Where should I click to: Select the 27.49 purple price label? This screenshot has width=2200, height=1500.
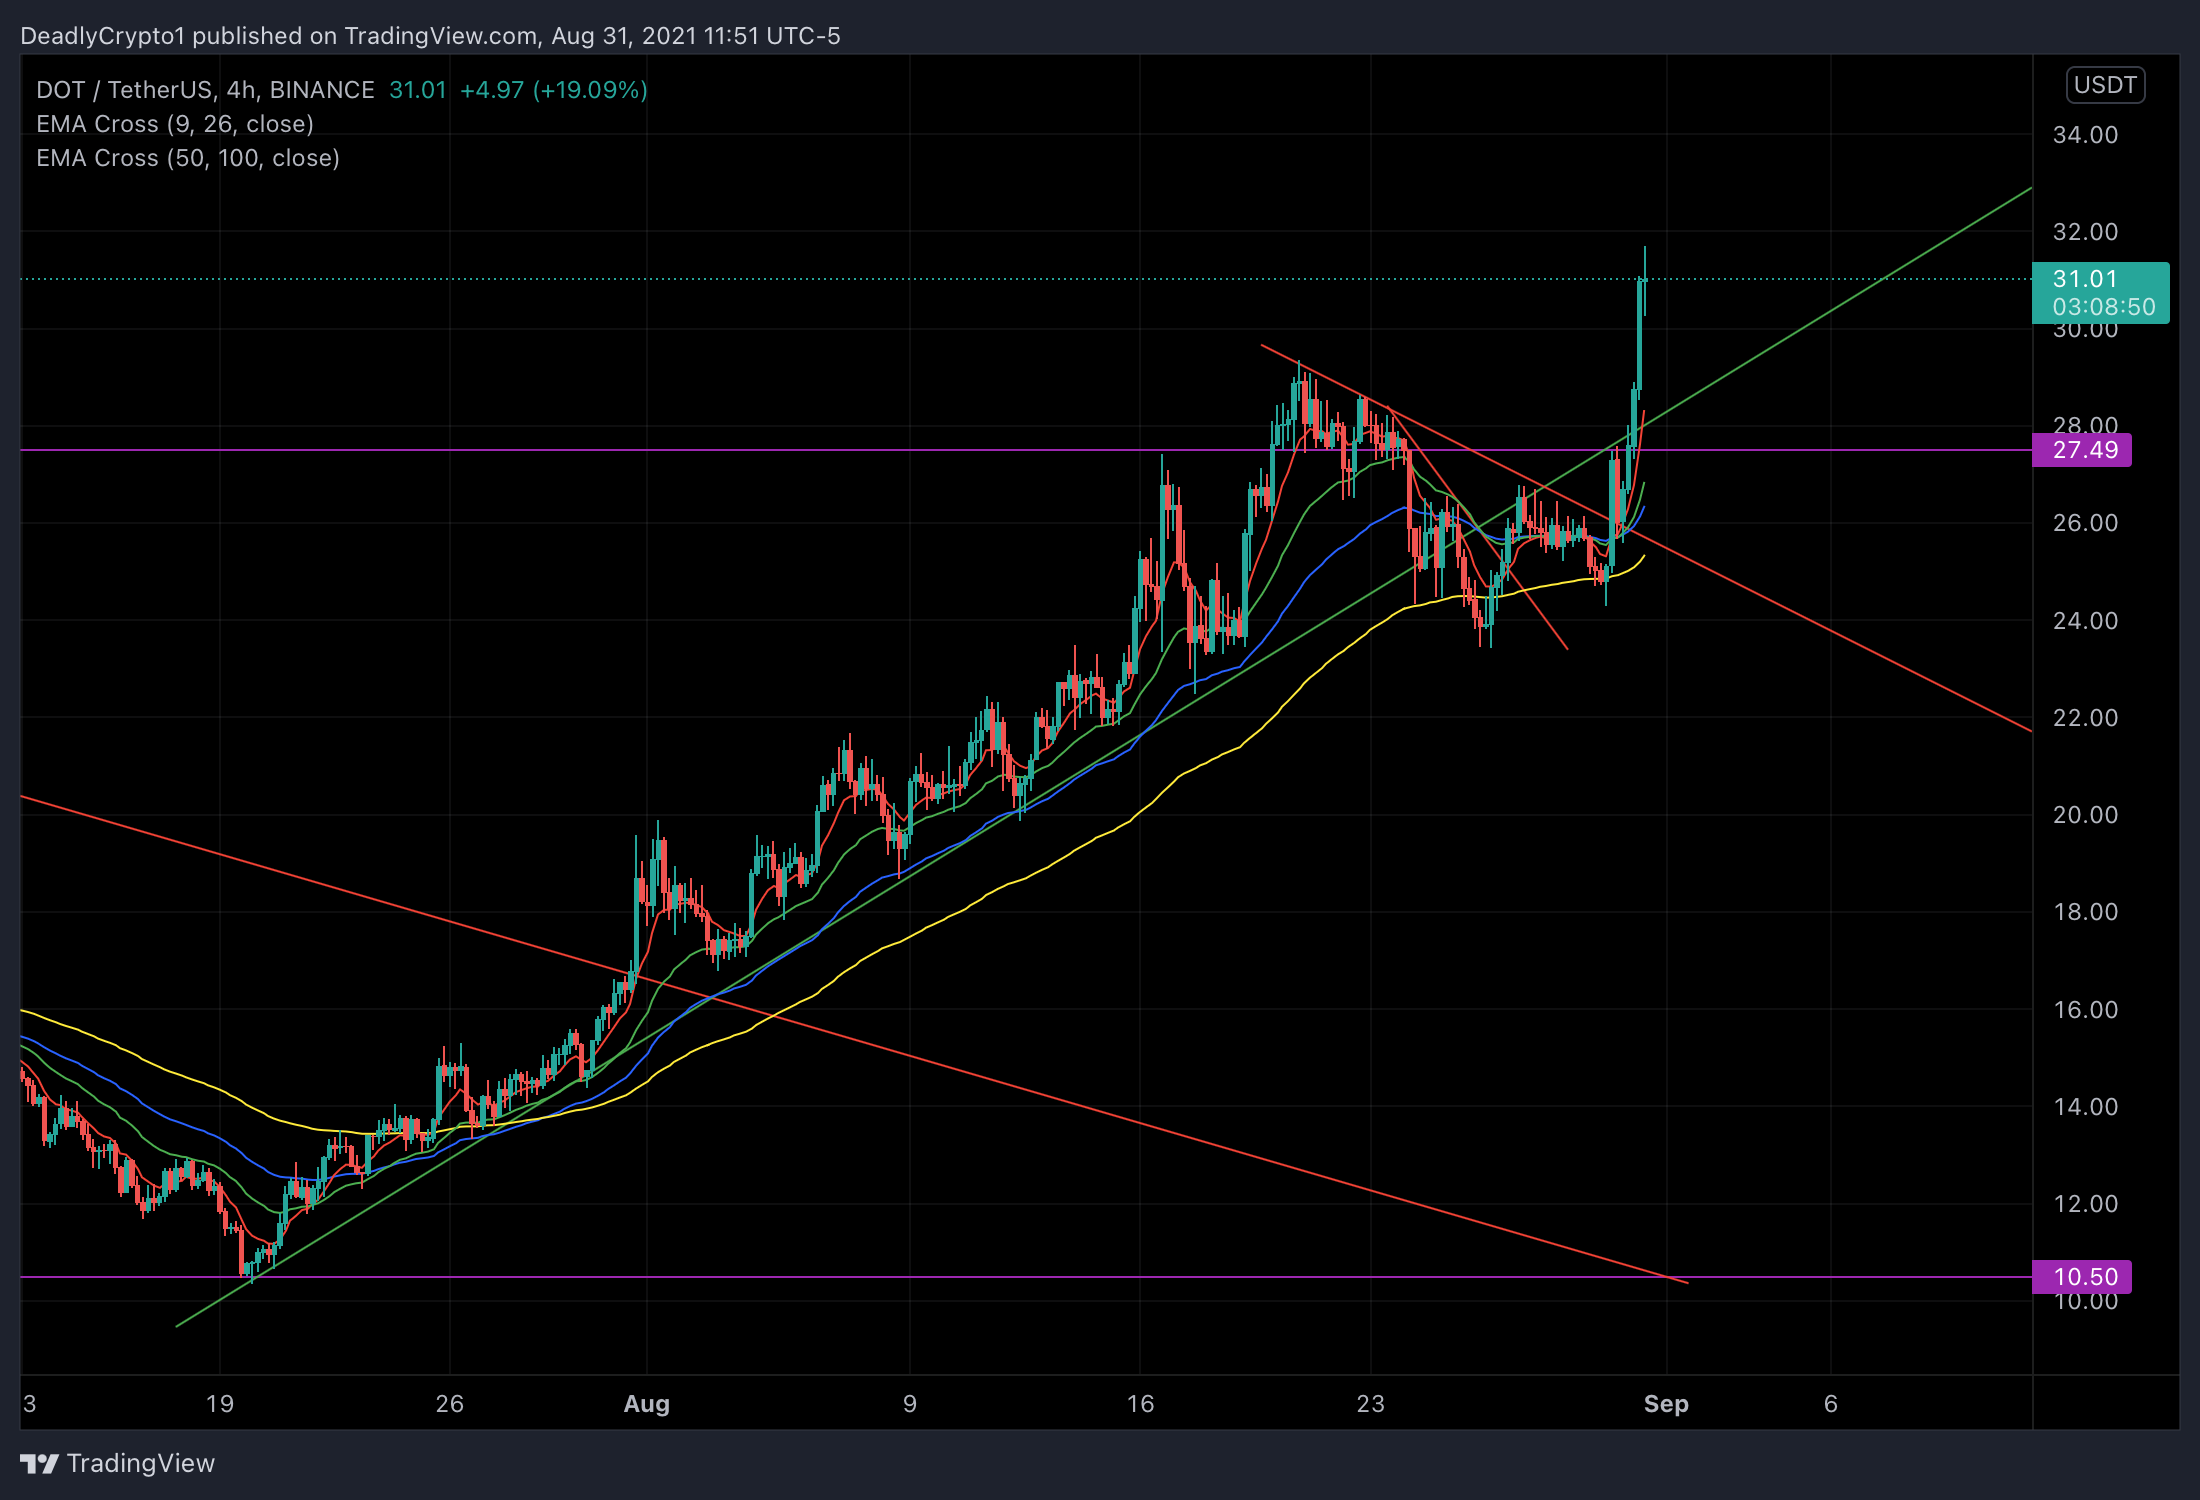(2084, 450)
